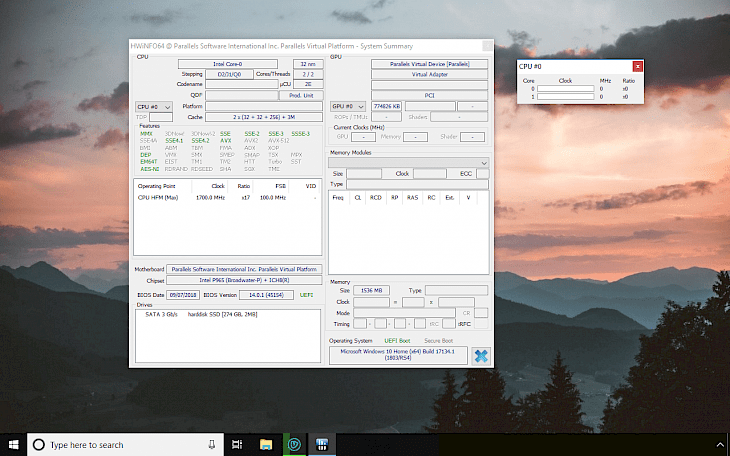This screenshot has width=730, height=456.
Task: Activate the microphone icon in the search box
Action: tap(211, 445)
